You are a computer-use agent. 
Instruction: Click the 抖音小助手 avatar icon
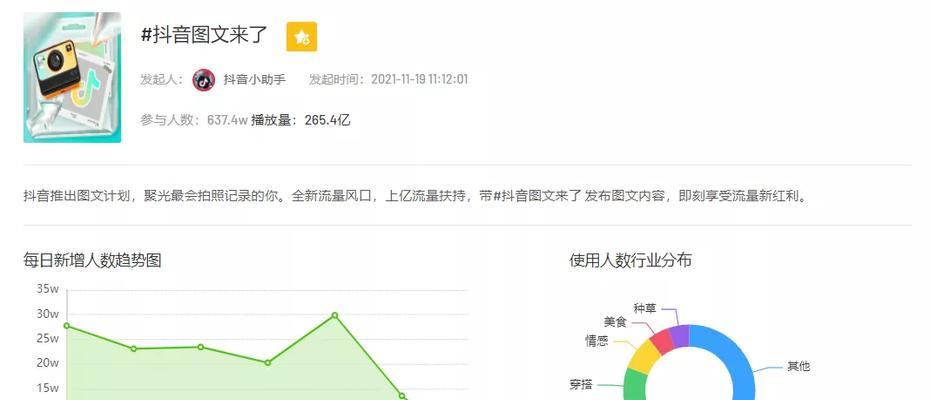click(203, 80)
